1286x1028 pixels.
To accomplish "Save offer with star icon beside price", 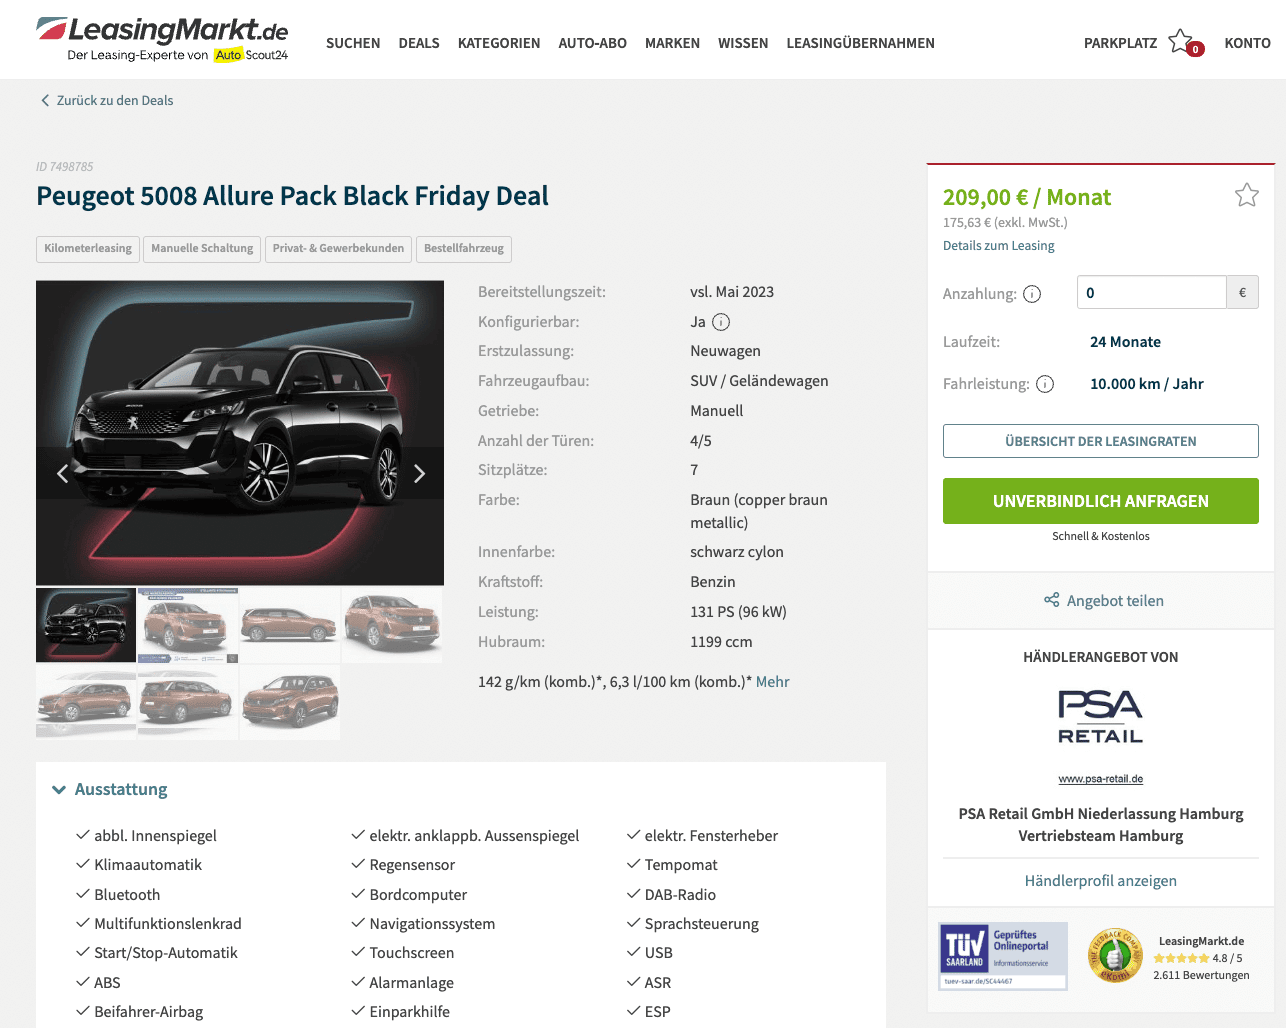I will coord(1246,195).
